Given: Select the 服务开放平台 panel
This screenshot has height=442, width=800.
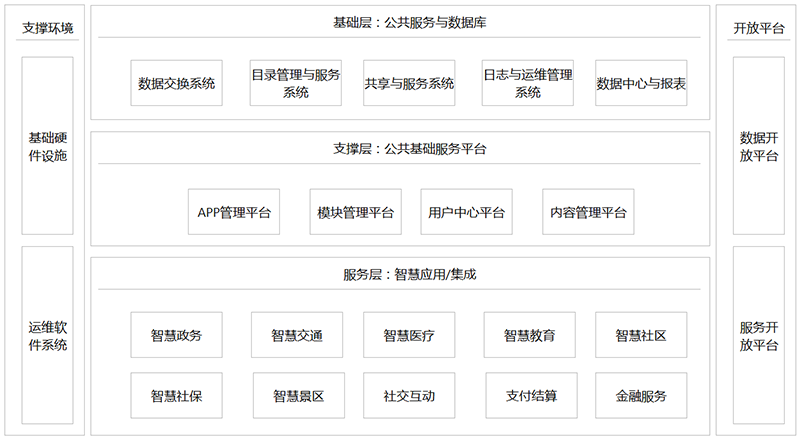Looking at the screenshot, I should pyautogui.click(x=759, y=336).
